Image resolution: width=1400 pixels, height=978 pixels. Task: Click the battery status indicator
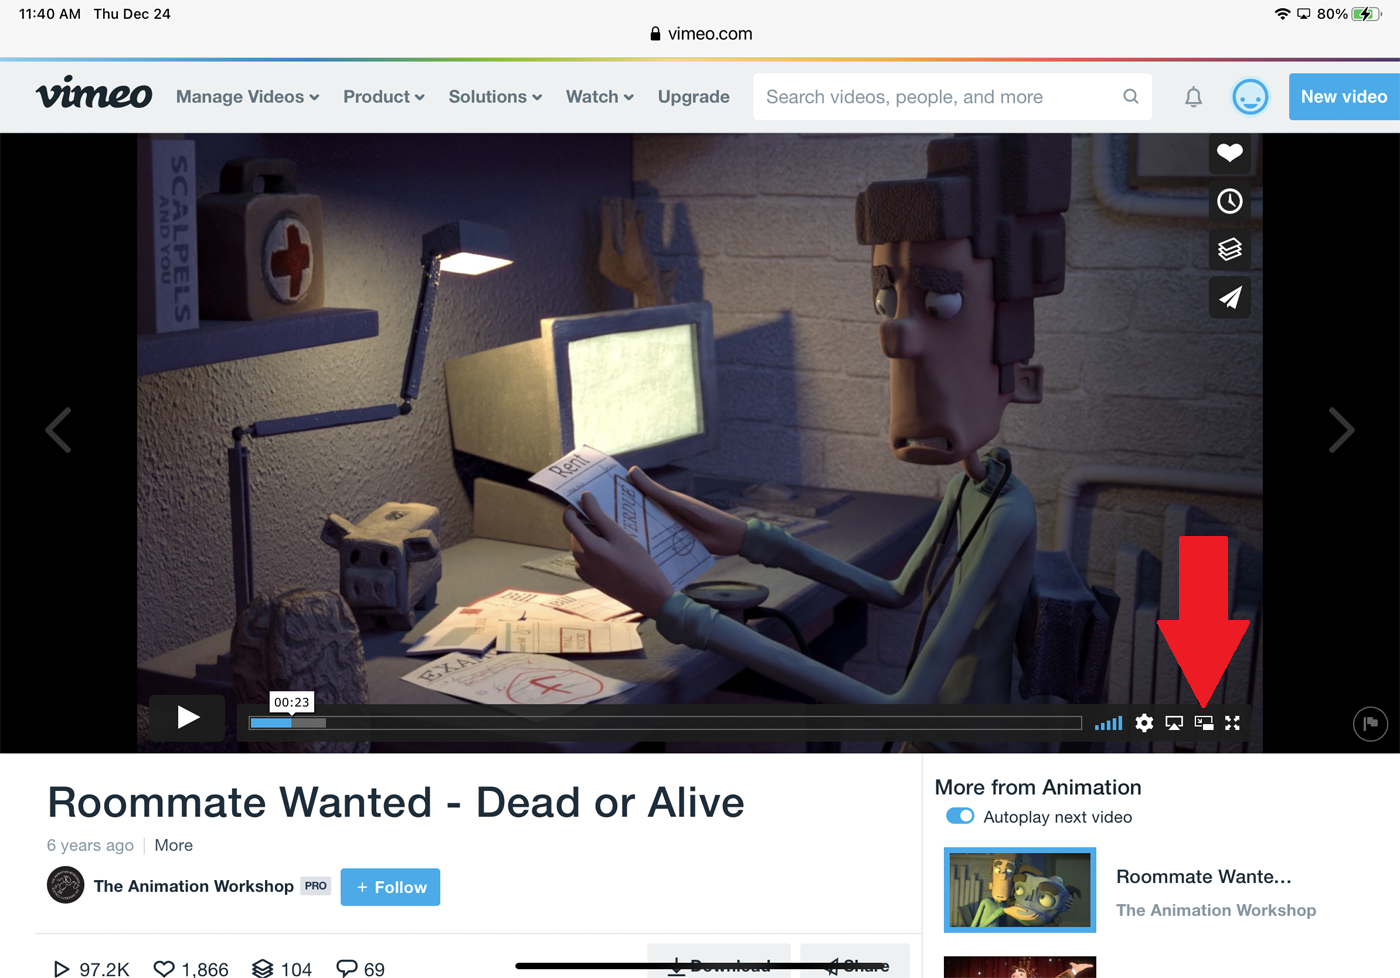coord(1366,14)
